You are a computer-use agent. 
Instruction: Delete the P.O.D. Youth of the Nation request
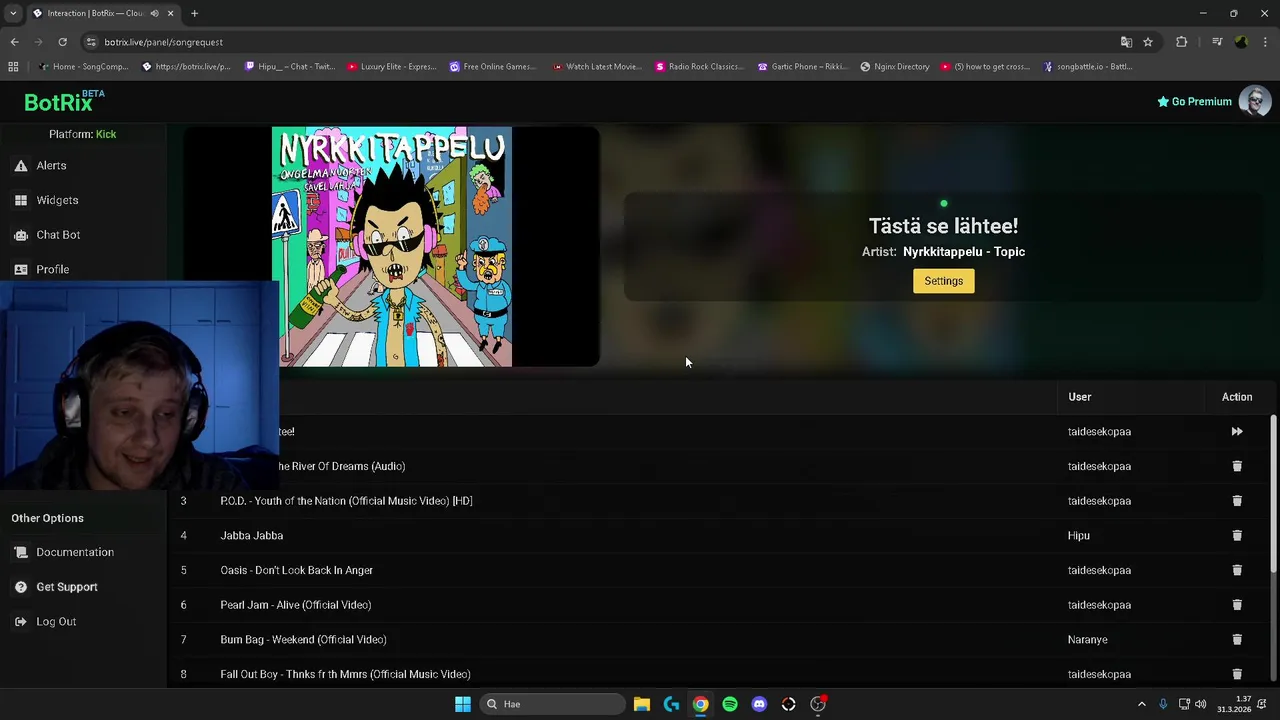pyautogui.click(x=1237, y=501)
